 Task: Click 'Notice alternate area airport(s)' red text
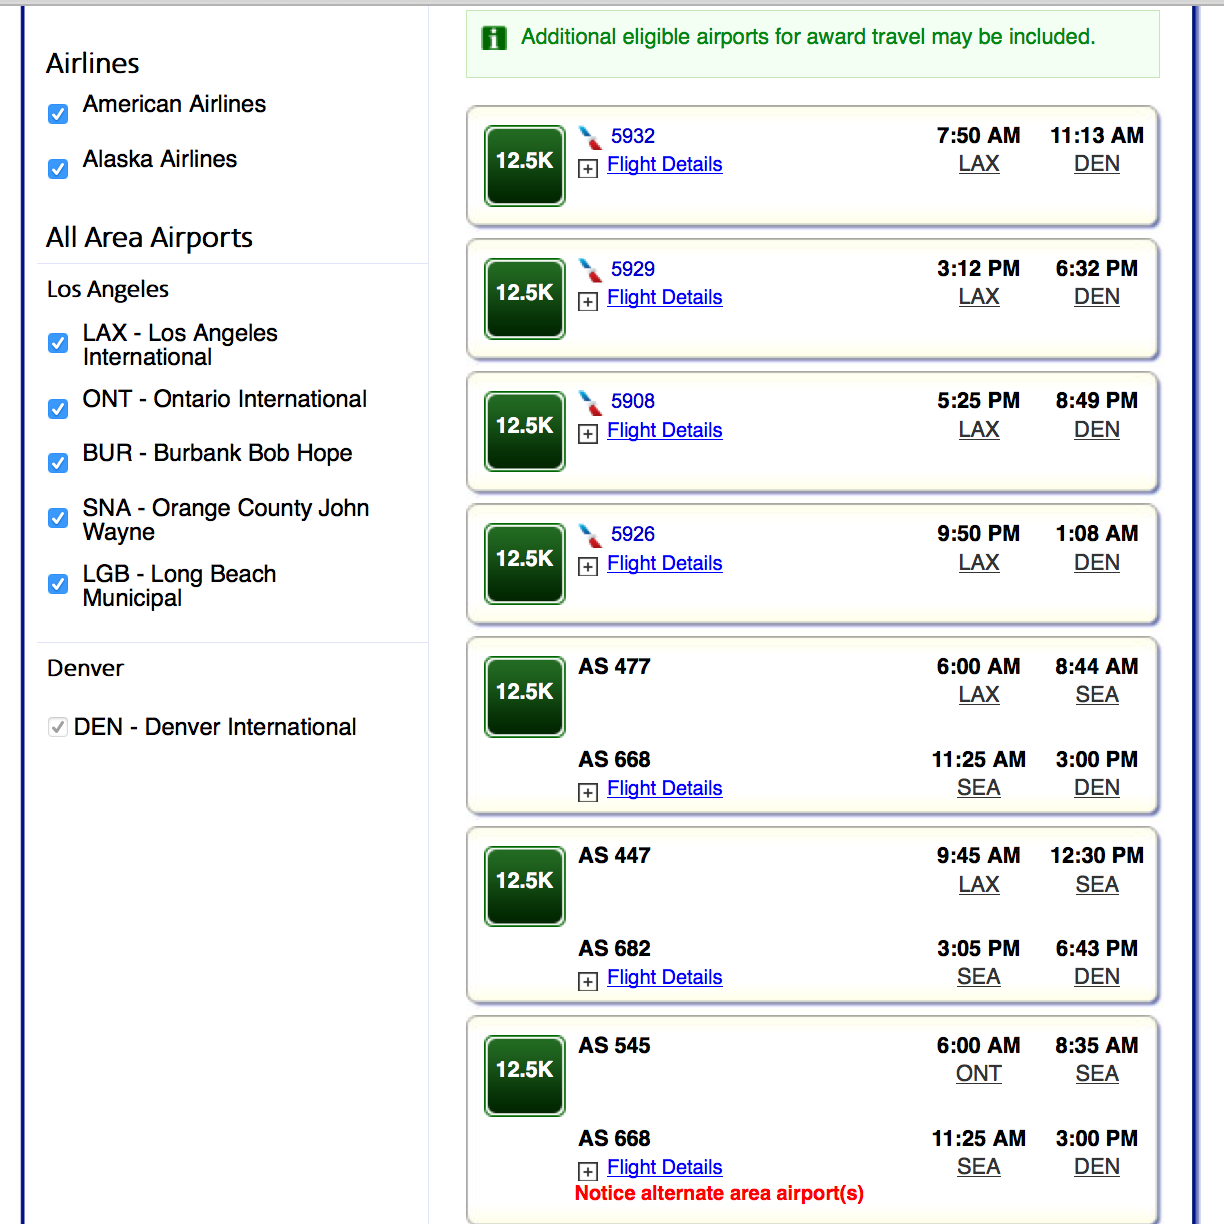point(719,1193)
